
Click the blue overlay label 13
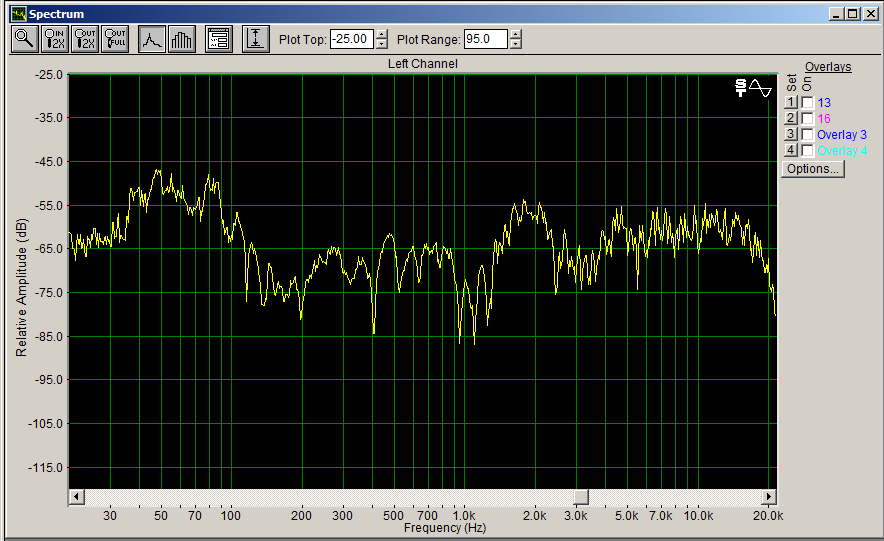coord(824,103)
